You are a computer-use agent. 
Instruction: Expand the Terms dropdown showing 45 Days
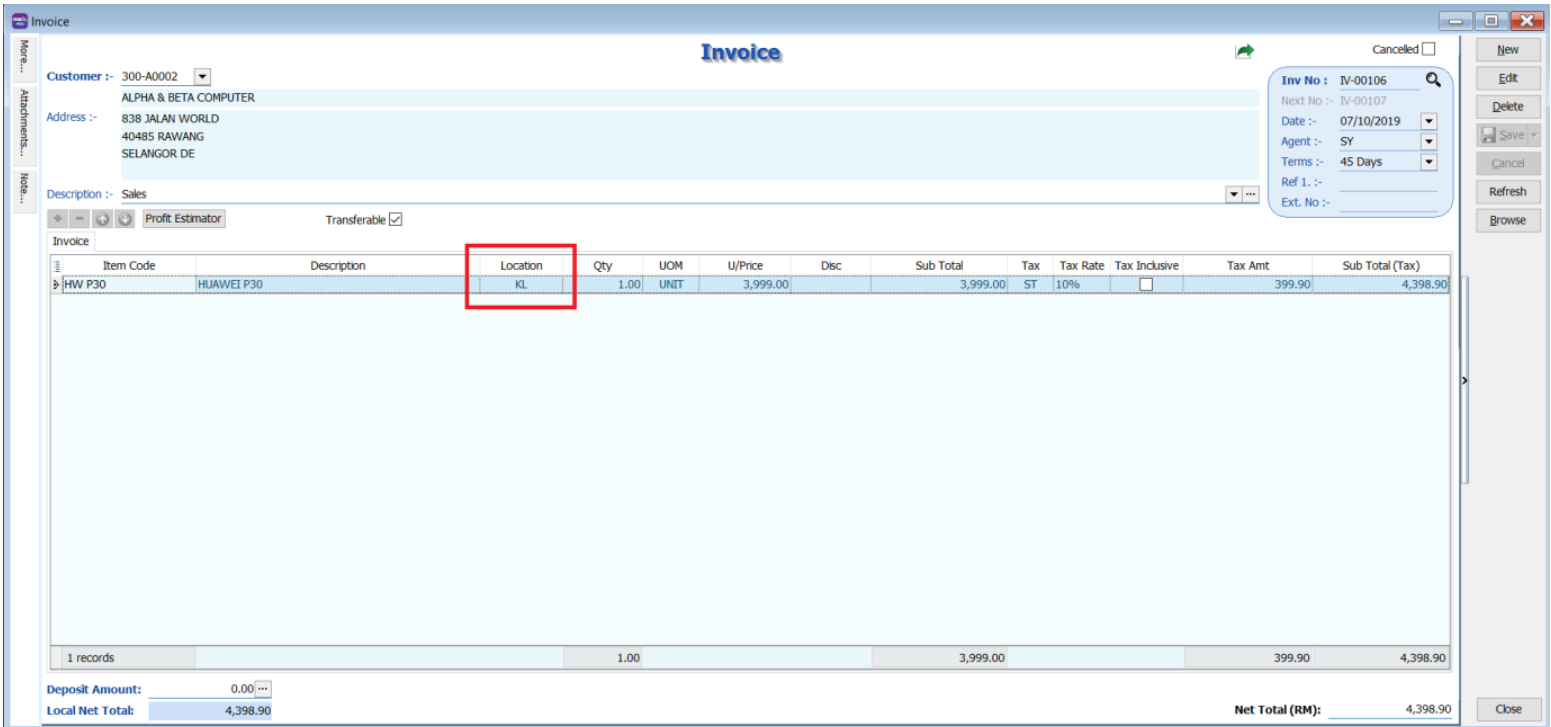[x=1428, y=161]
